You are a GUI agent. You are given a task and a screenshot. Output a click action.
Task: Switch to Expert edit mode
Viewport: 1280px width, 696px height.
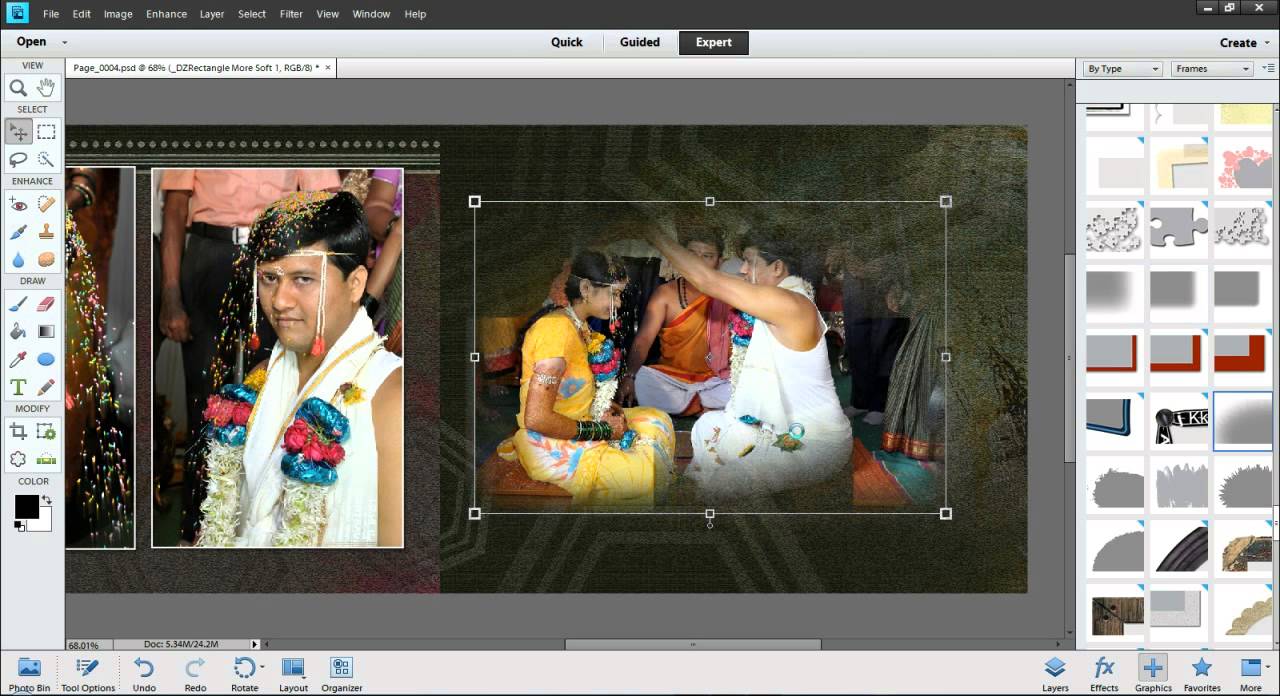coord(714,42)
